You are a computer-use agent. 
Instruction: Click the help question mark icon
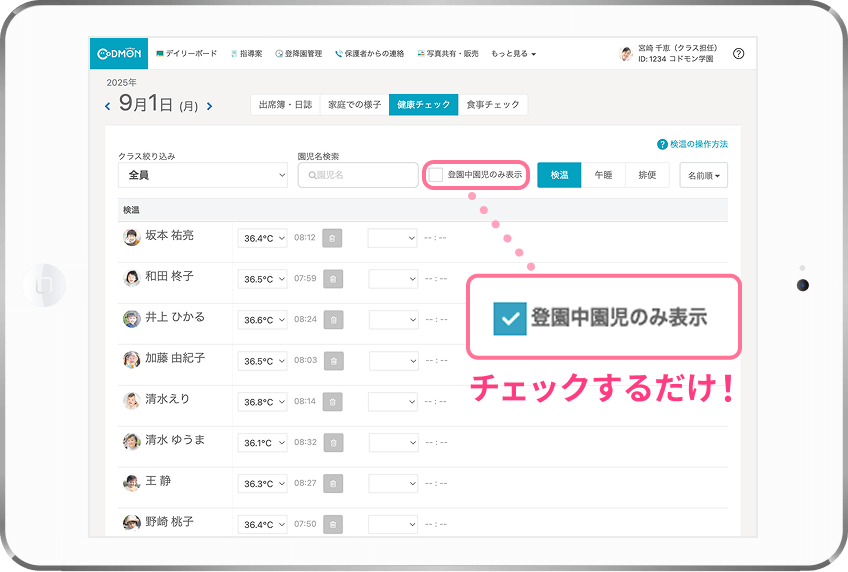738,54
